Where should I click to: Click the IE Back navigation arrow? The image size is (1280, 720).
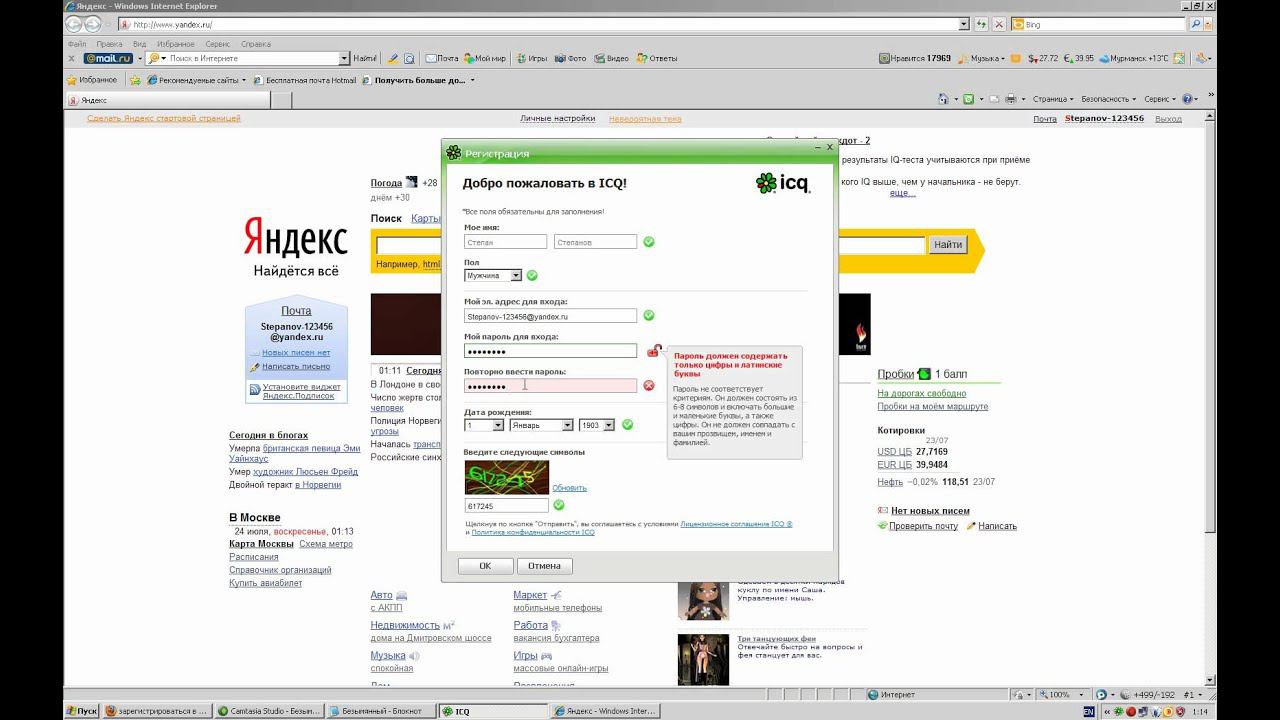pyautogui.click(x=75, y=24)
